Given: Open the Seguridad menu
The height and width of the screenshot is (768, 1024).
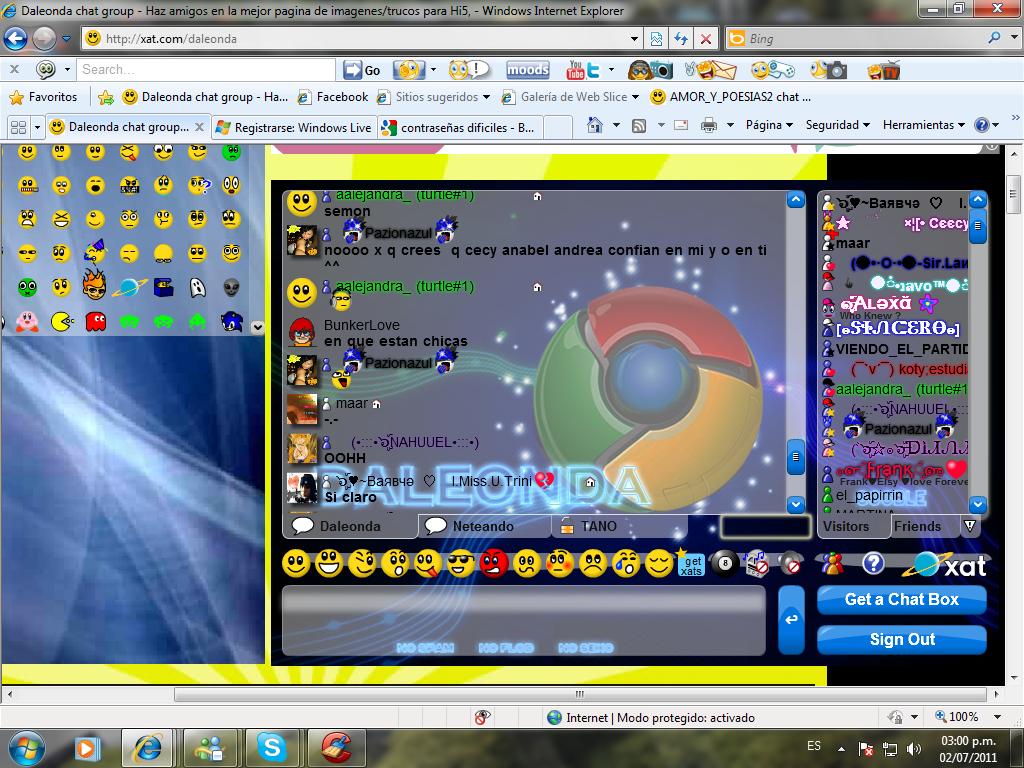Looking at the screenshot, I should (x=838, y=125).
